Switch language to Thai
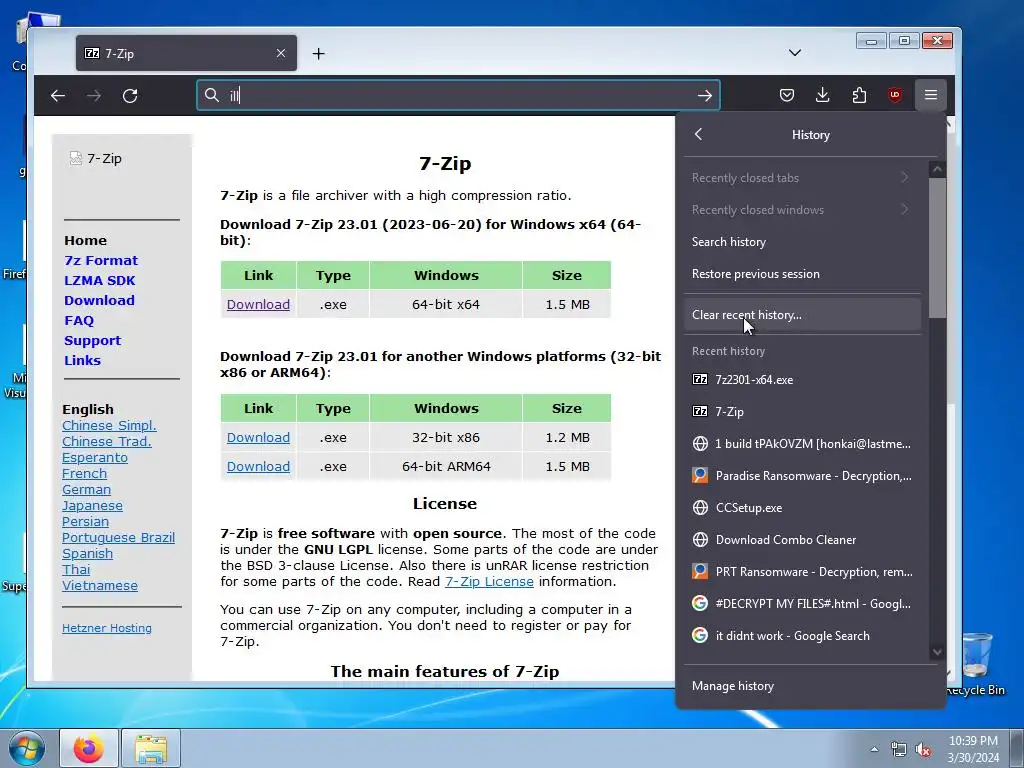 76,569
